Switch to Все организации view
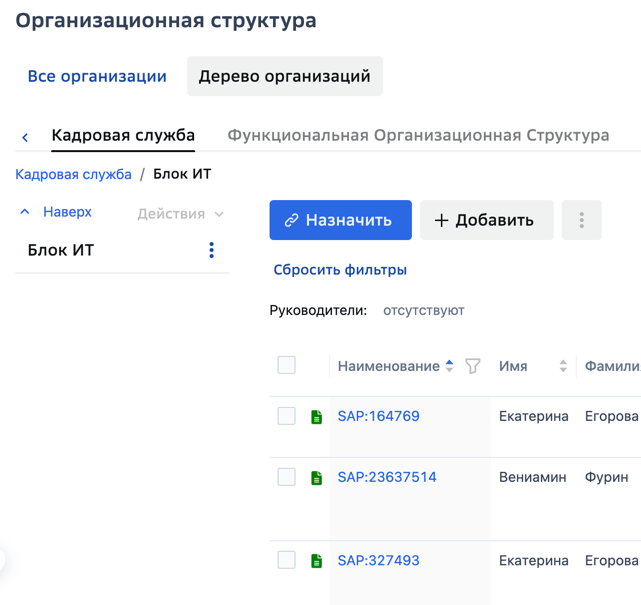Screen dimensions: 641x605 point(97,76)
